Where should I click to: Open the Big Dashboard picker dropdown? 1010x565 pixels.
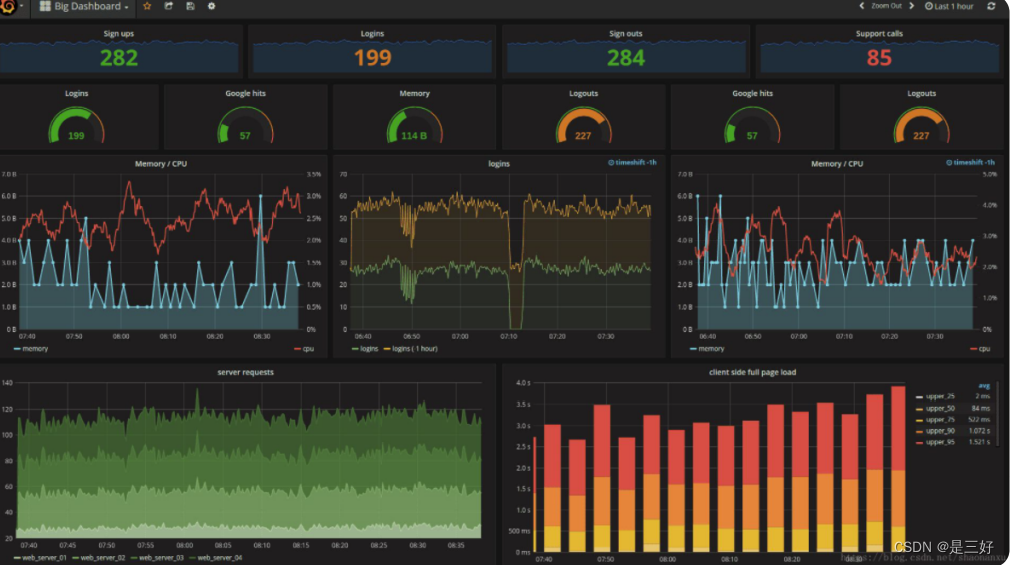pyautogui.click(x=84, y=6)
